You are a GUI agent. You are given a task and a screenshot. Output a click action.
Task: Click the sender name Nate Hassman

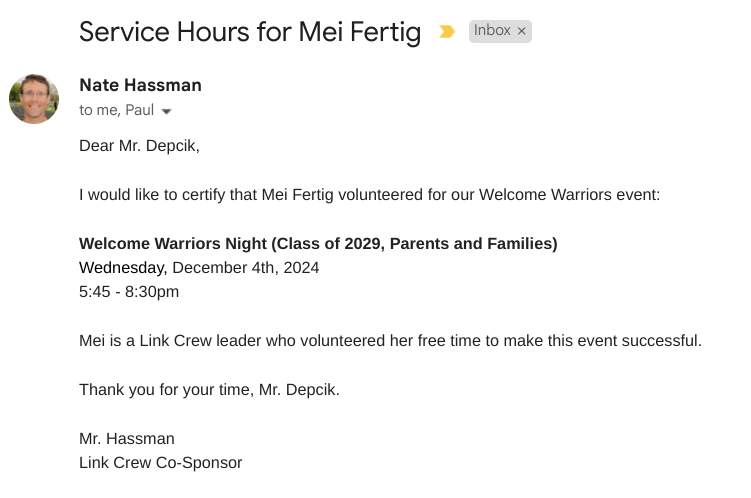(x=140, y=85)
